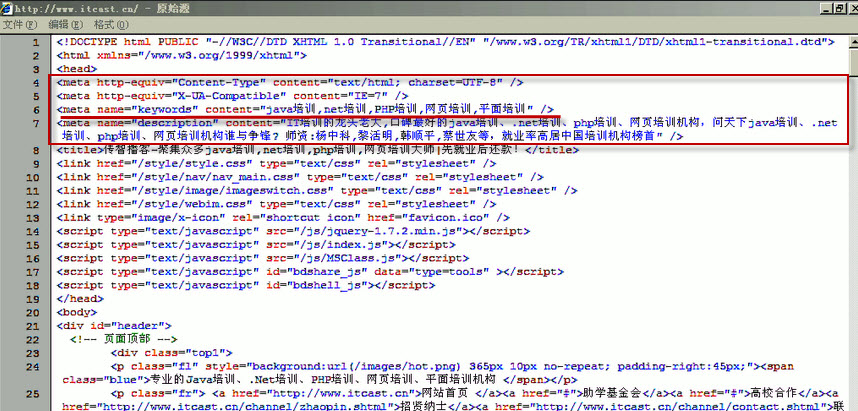
Task: Click the <html xmlns= line
Action: click(x=181, y=56)
